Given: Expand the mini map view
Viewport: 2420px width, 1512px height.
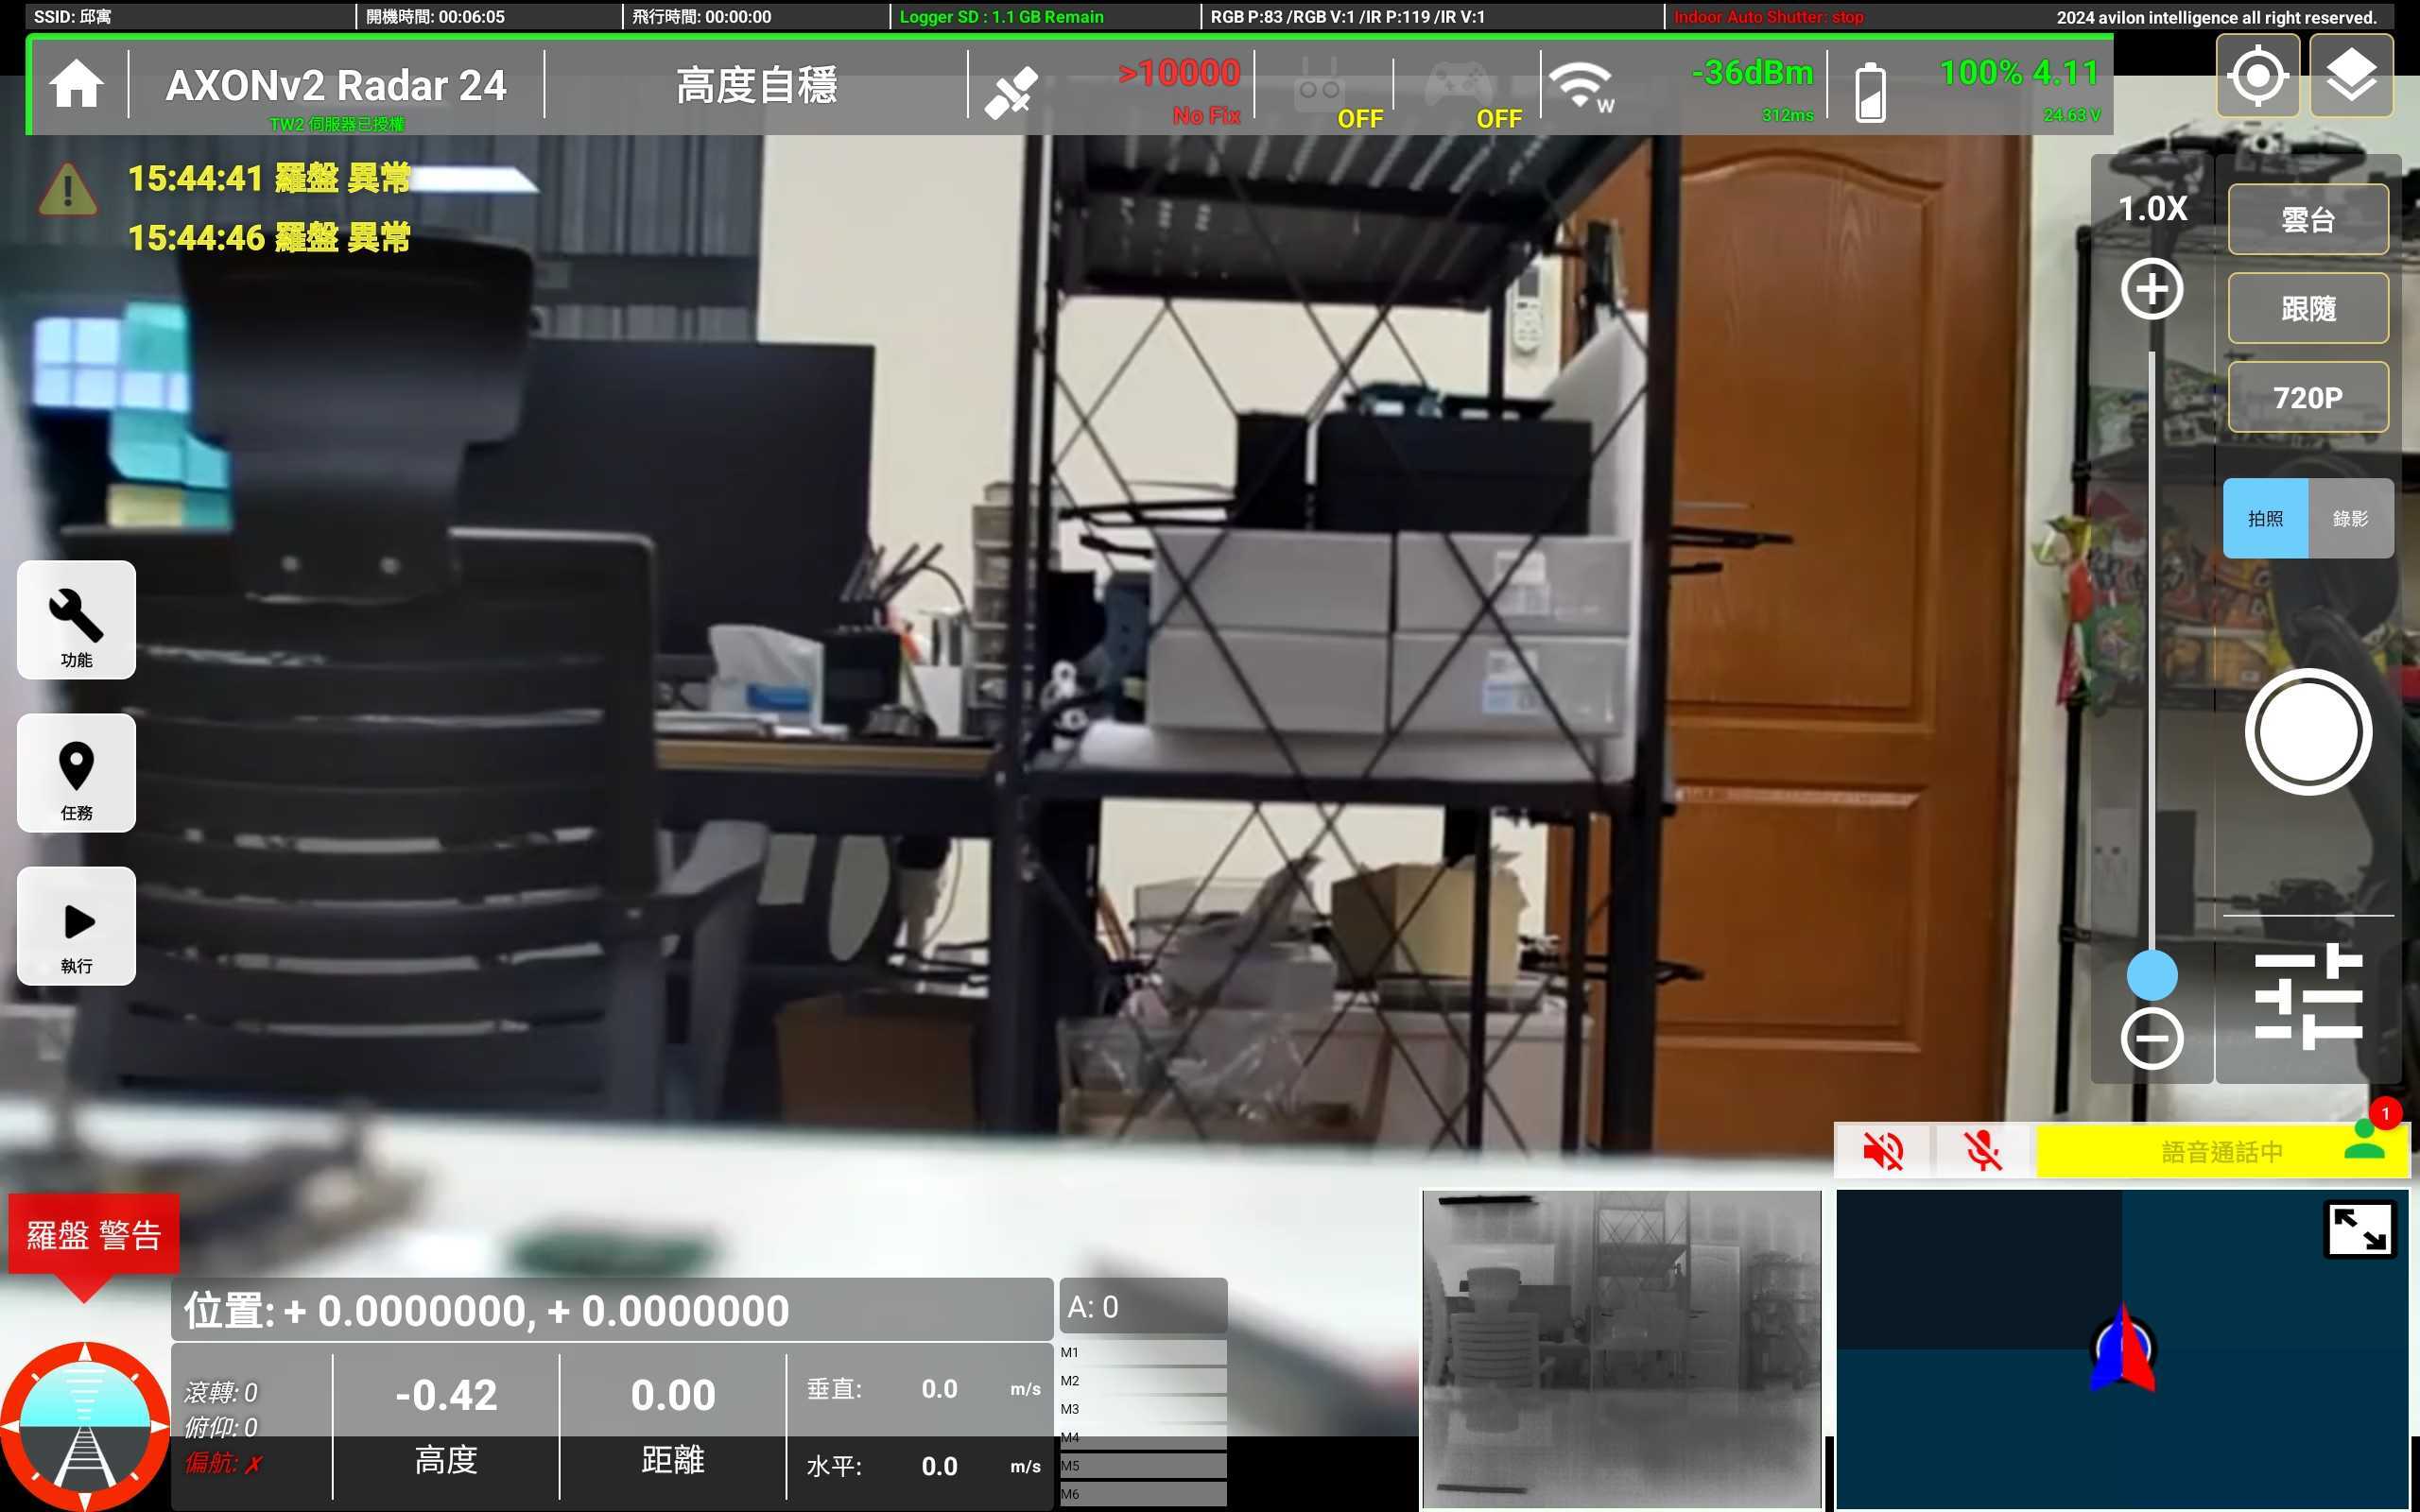Looking at the screenshot, I should click(2359, 1229).
